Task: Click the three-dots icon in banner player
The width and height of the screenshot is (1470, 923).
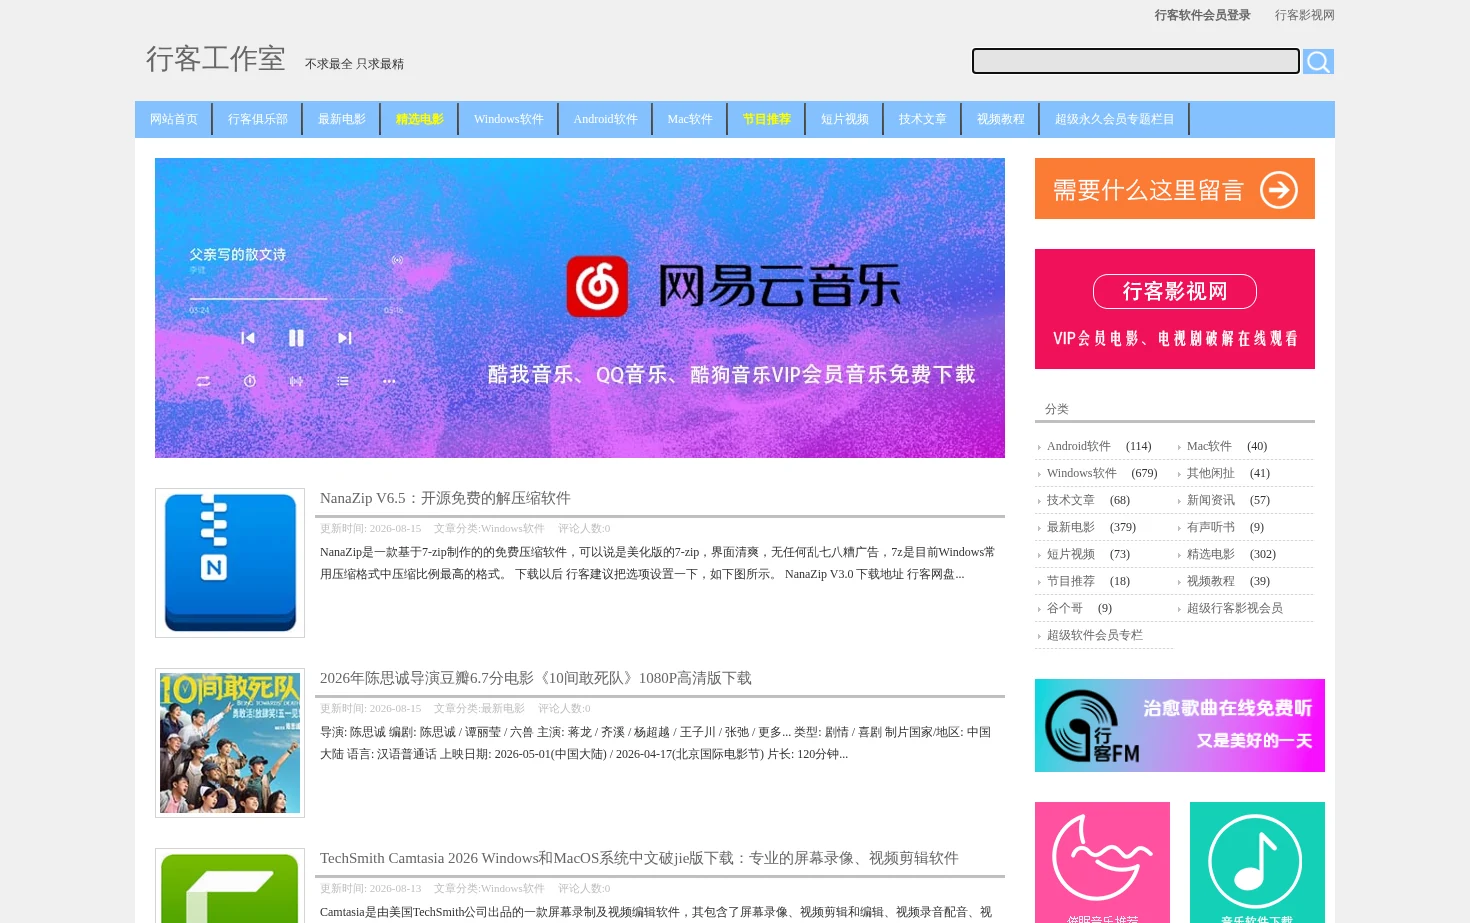Action: coord(389,381)
